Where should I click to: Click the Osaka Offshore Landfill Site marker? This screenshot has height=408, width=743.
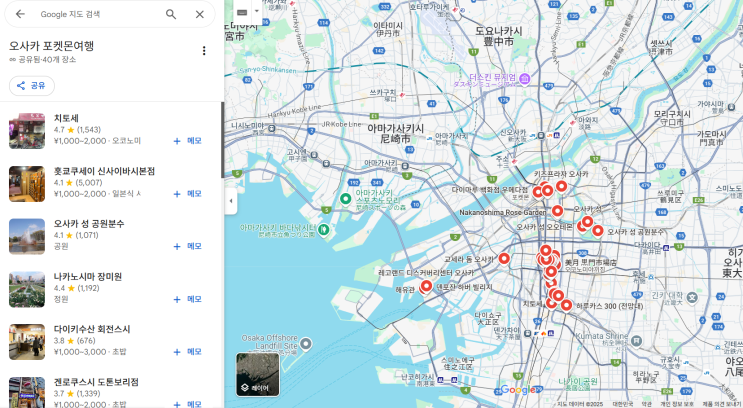(x=306, y=344)
